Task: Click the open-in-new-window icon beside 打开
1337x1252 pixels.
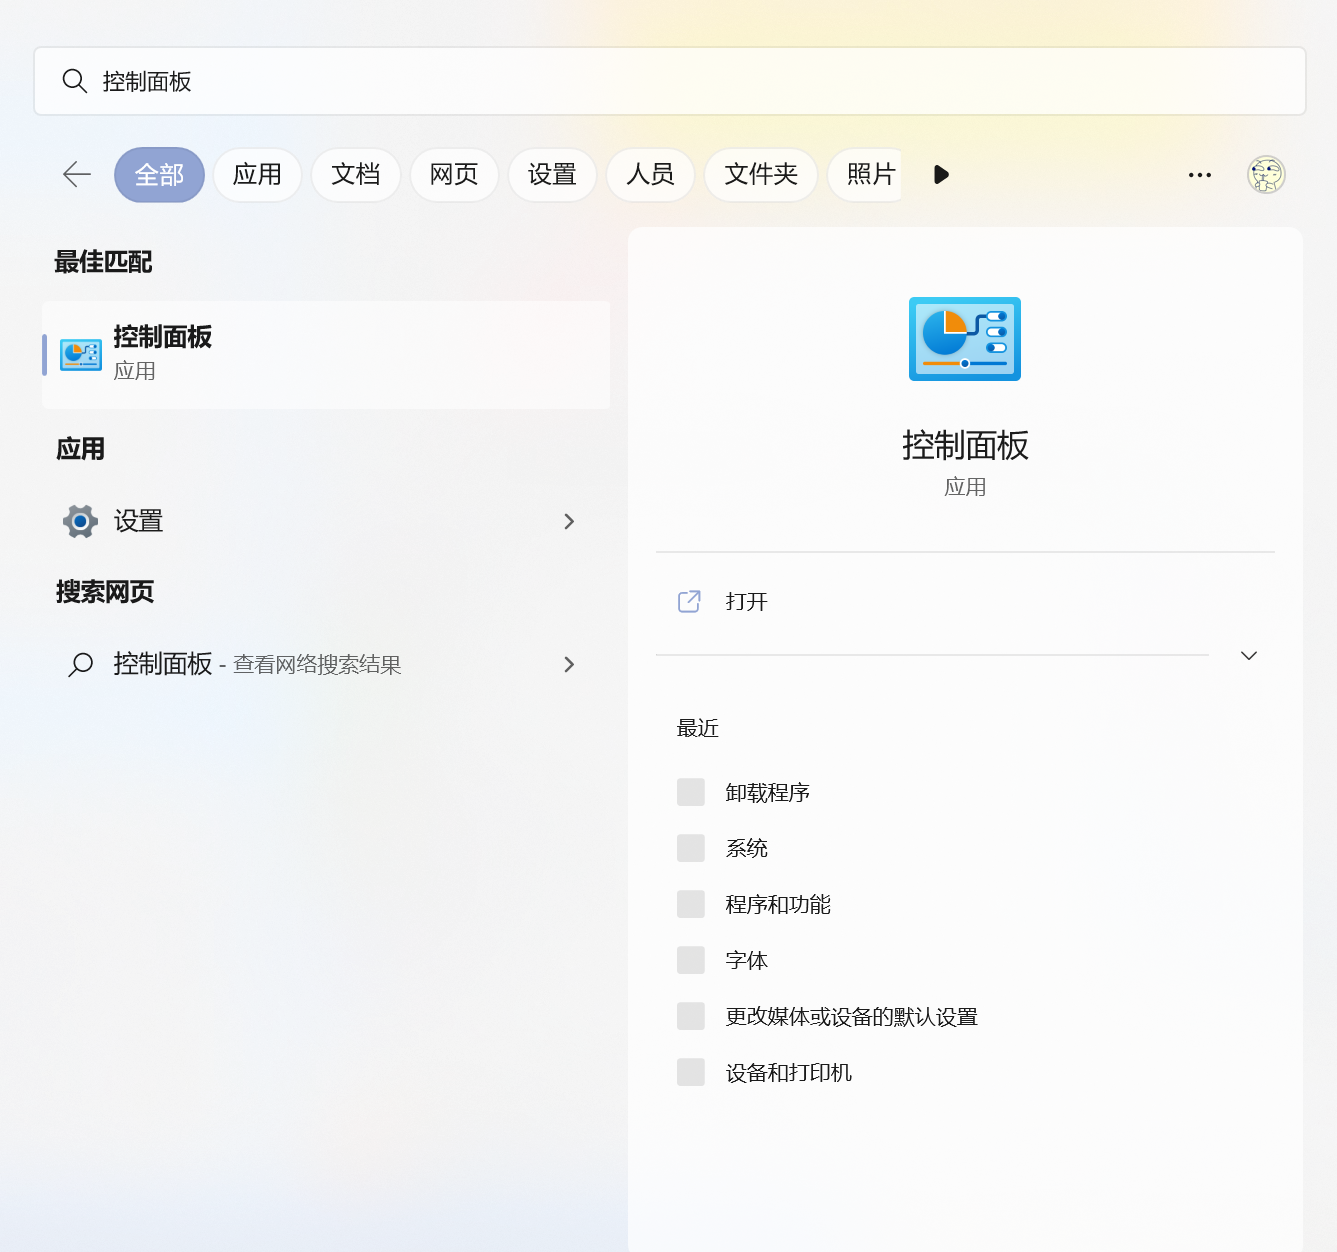Action: click(x=689, y=601)
